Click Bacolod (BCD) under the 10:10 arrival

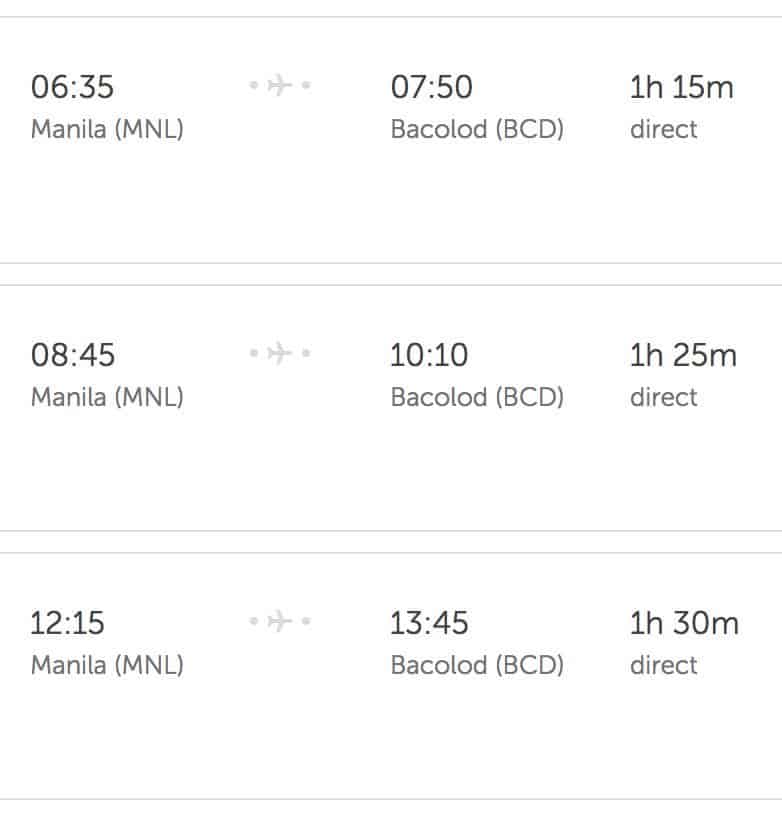(477, 398)
